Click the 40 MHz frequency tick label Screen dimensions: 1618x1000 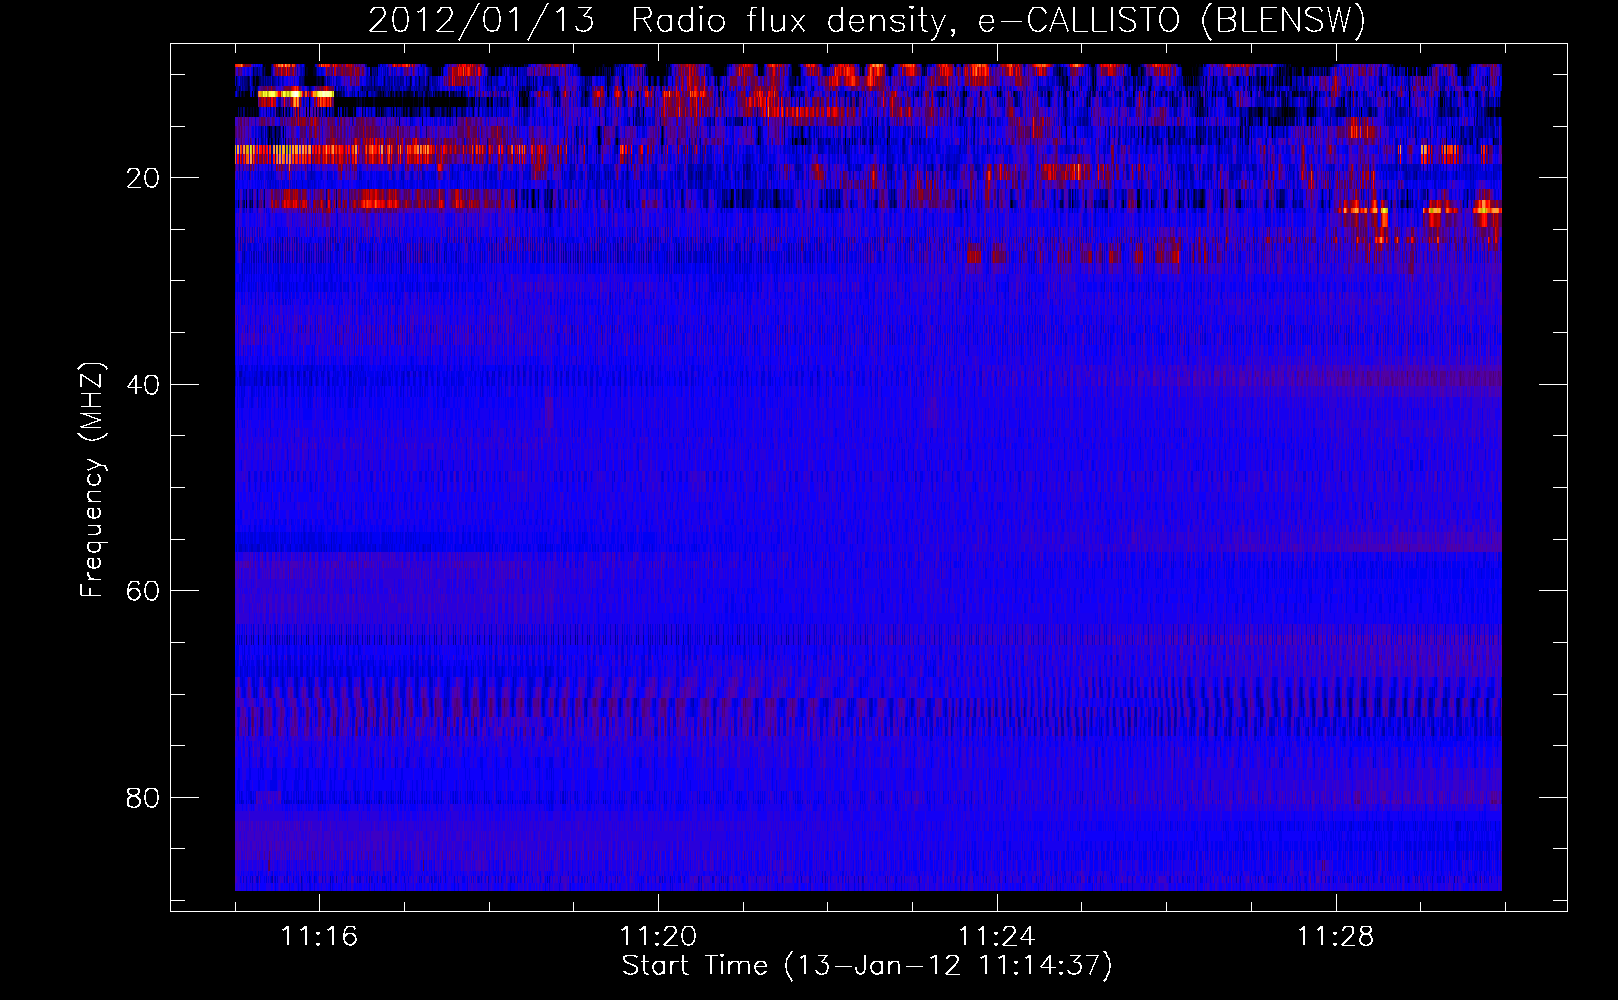[143, 385]
